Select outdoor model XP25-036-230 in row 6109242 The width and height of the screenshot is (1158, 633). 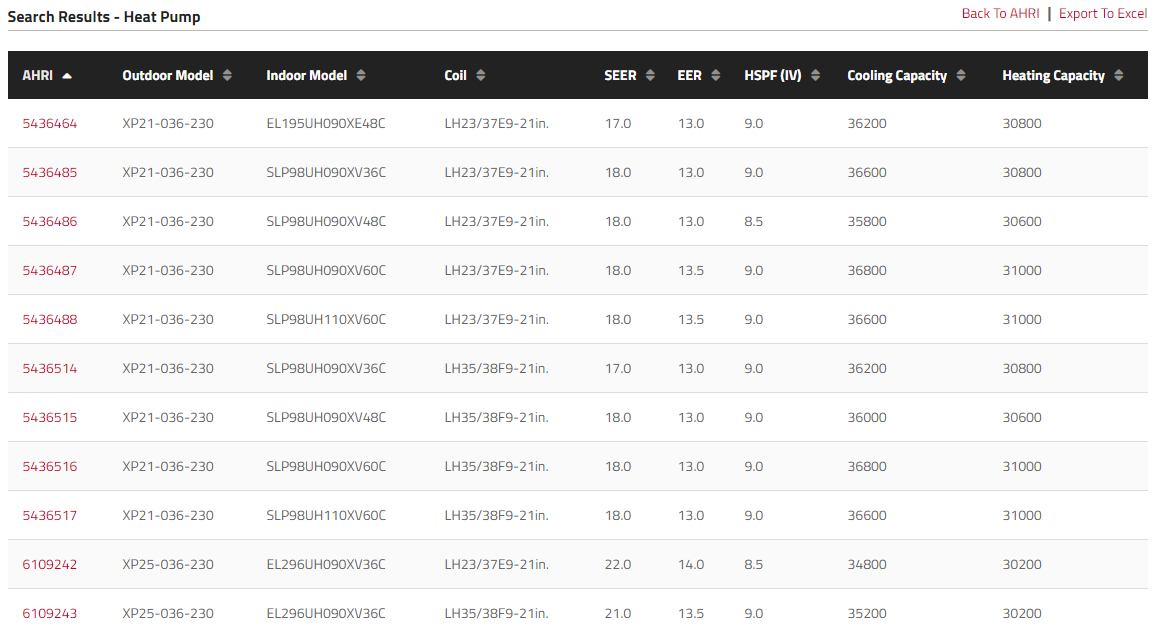pos(168,564)
